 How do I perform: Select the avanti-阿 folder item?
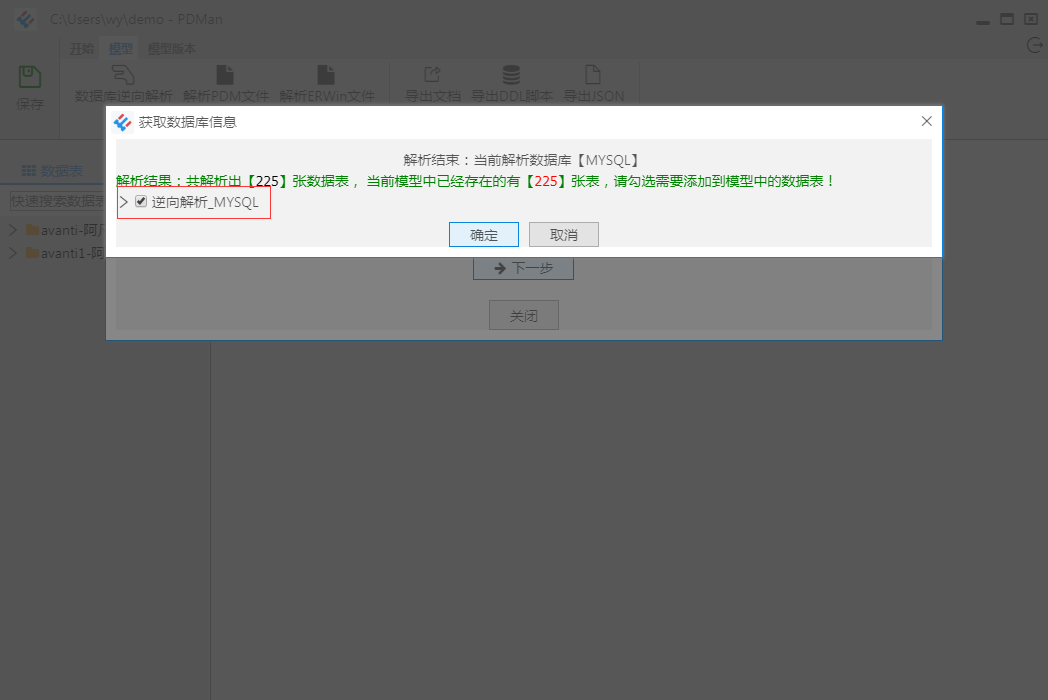coord(65,231)
